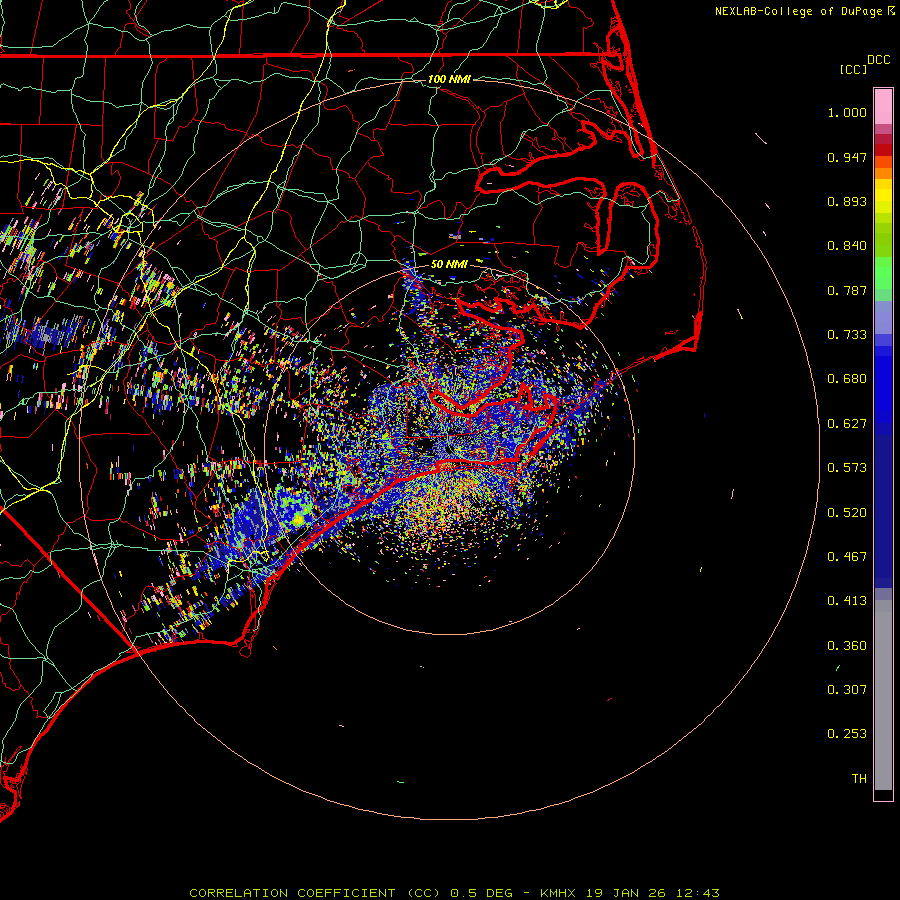
Task: Click the pink segment of color bar
Action: point(883,107)
